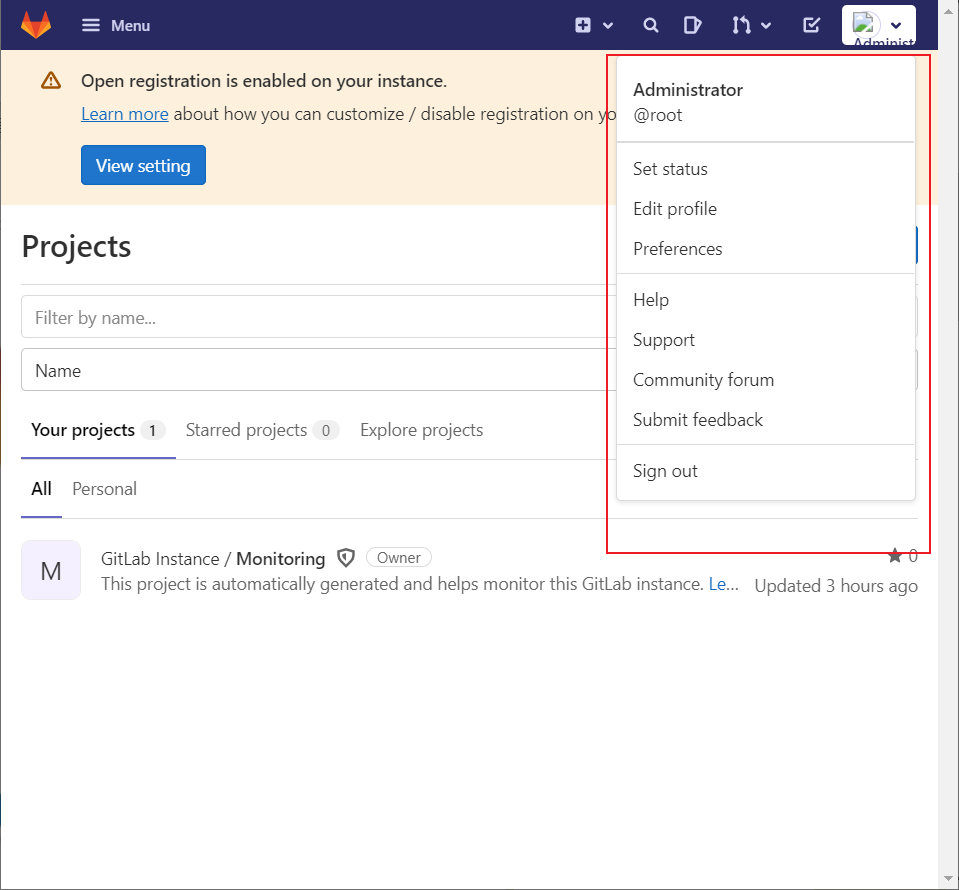Image resolution: width=959 pixels, height=890 pixels.
Task: Toggle the Administrator avatar dropdown
Action: pyautogui.click(x=878, y=25)
